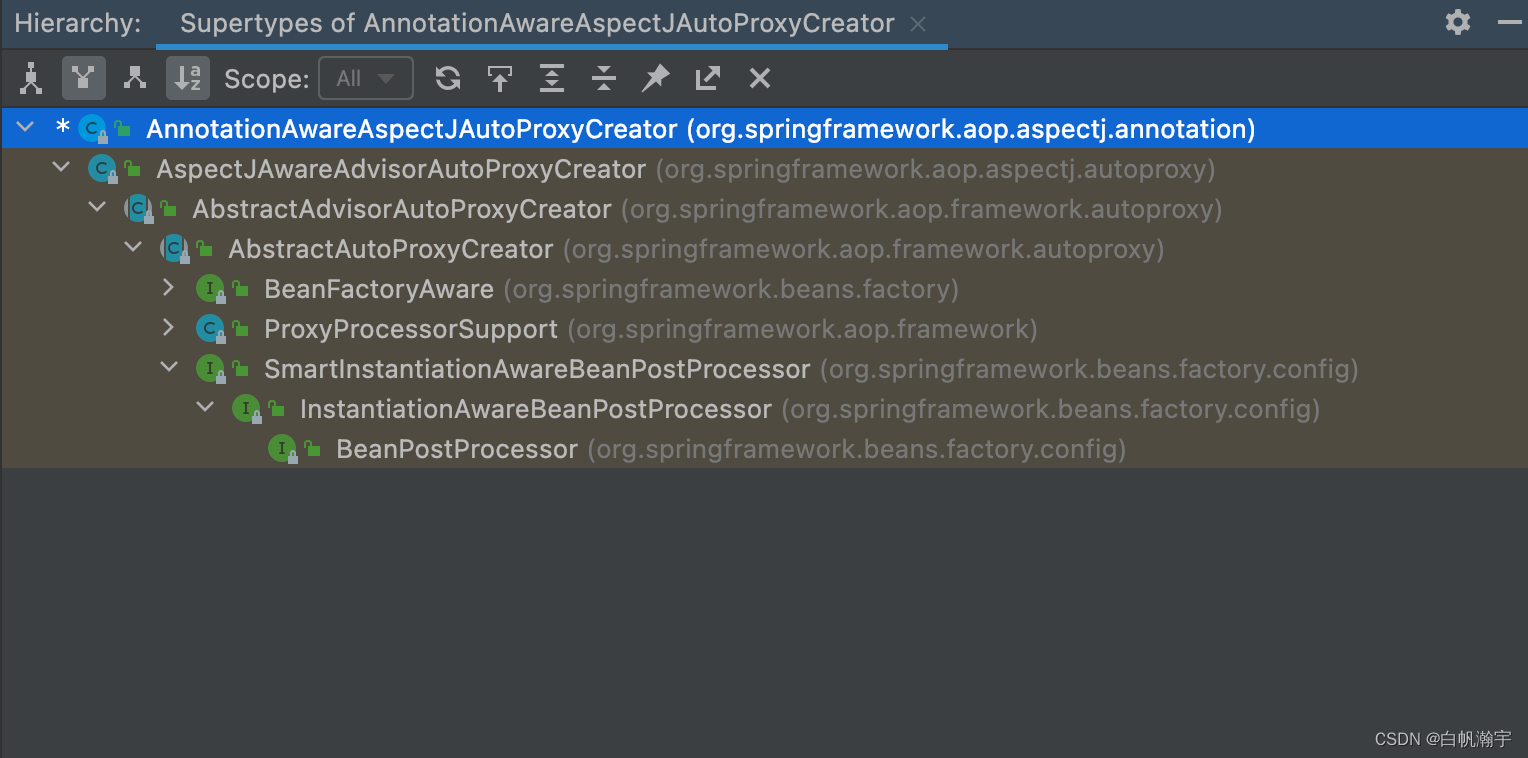Click interface icon of BeanPostProcessor
The width and height of the screenshot is (1528, 758).
[x=282, y=449]
